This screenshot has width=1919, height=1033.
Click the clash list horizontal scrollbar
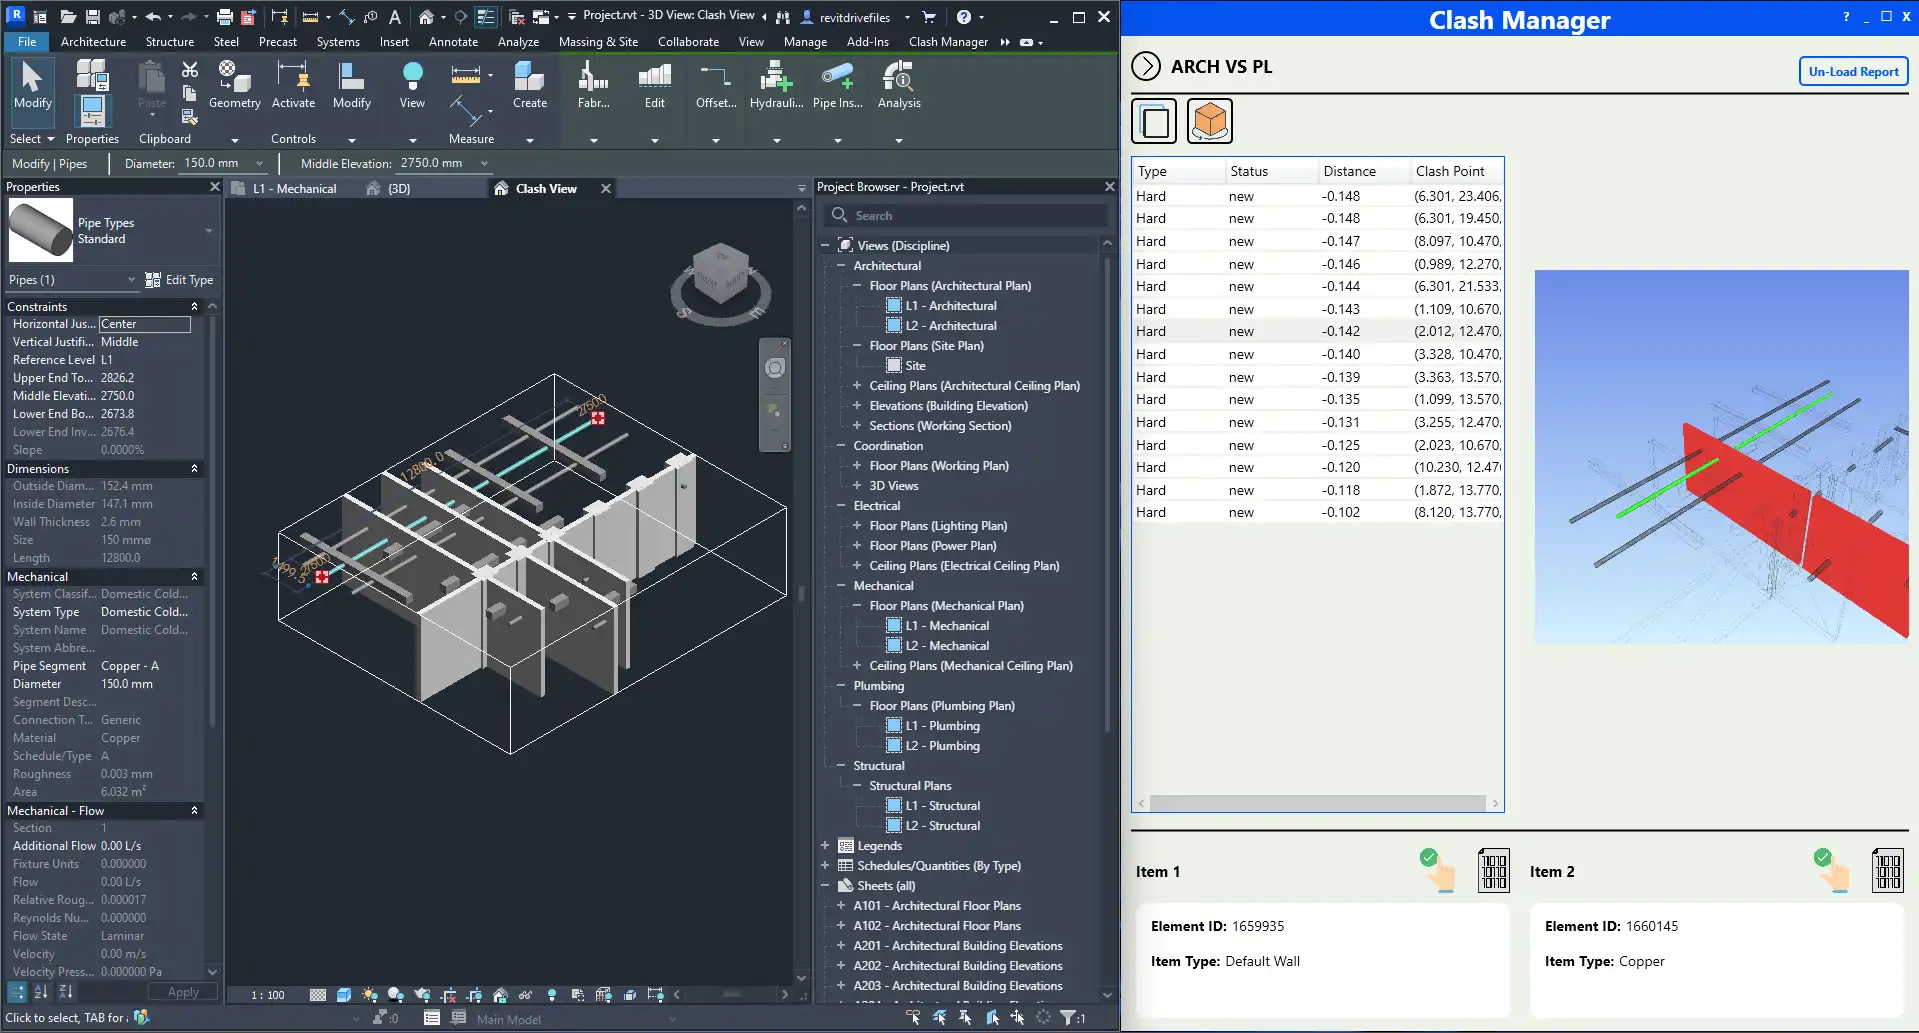click(x=1317, y=803)
